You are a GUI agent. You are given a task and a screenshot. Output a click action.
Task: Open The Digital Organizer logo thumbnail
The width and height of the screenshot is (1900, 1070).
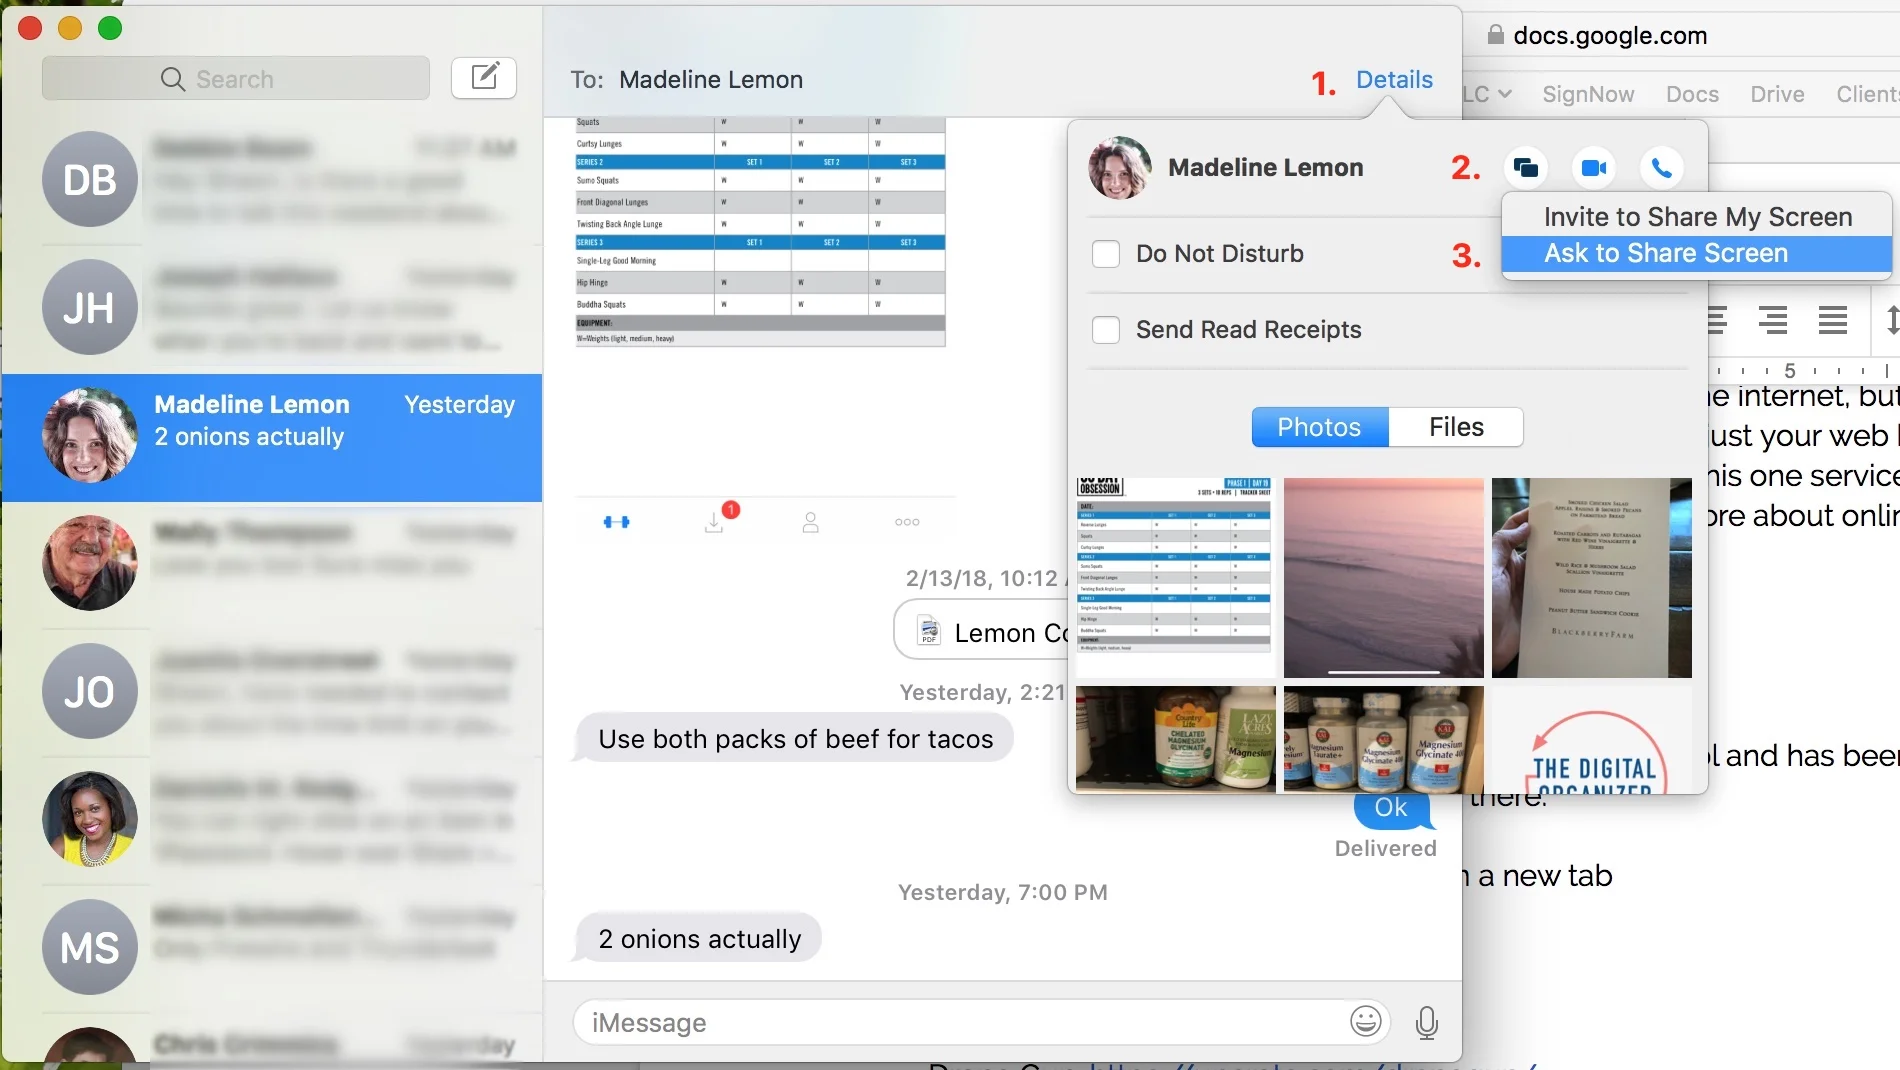click(1591, 739)
